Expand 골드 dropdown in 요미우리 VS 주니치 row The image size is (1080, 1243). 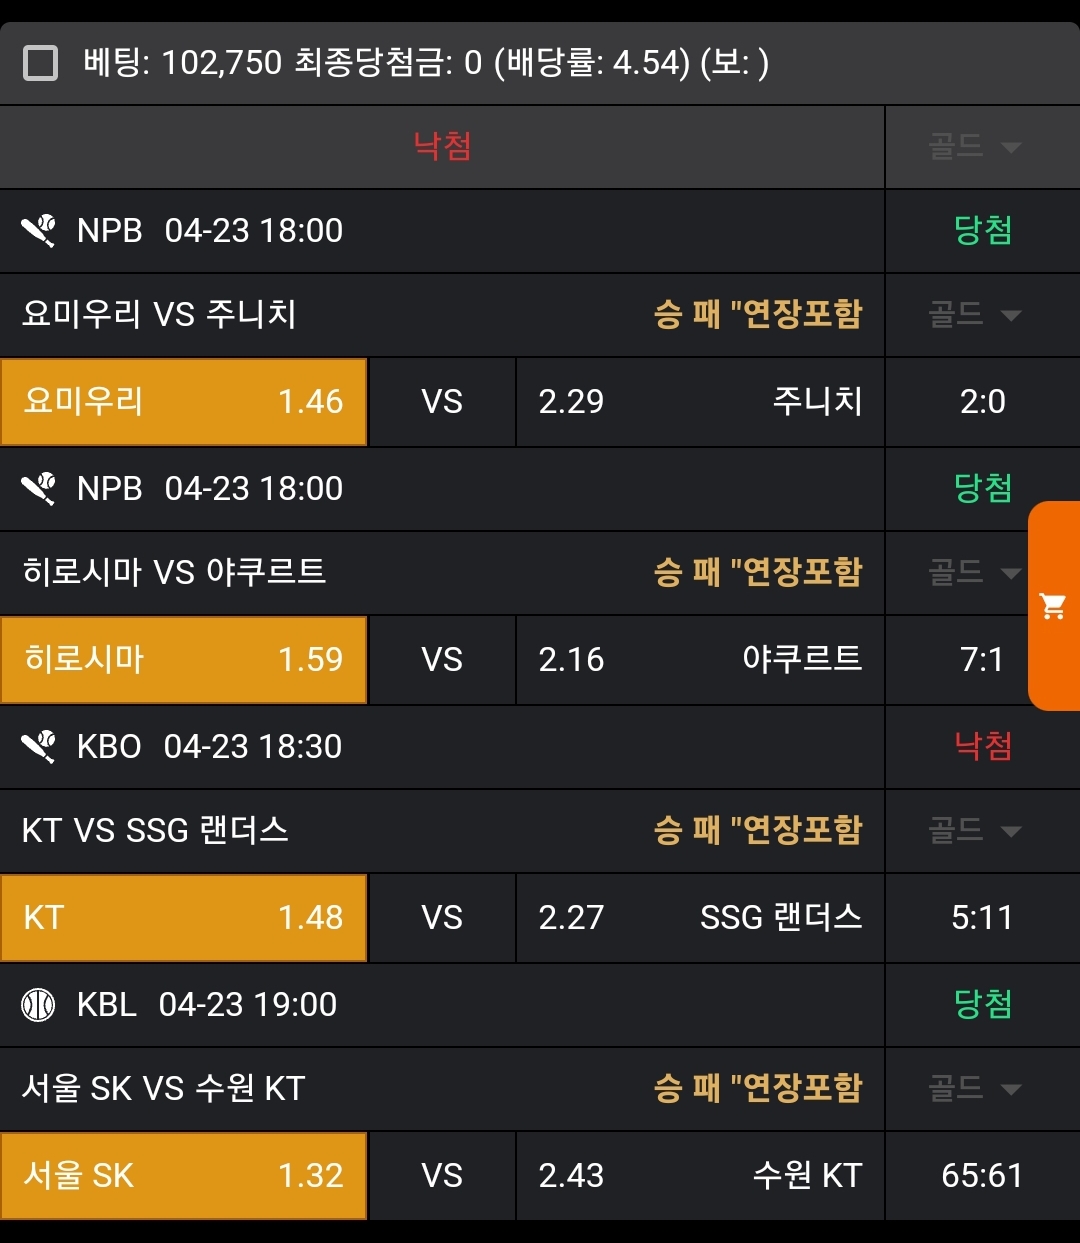pyautogui.click(x=975, y=315)
